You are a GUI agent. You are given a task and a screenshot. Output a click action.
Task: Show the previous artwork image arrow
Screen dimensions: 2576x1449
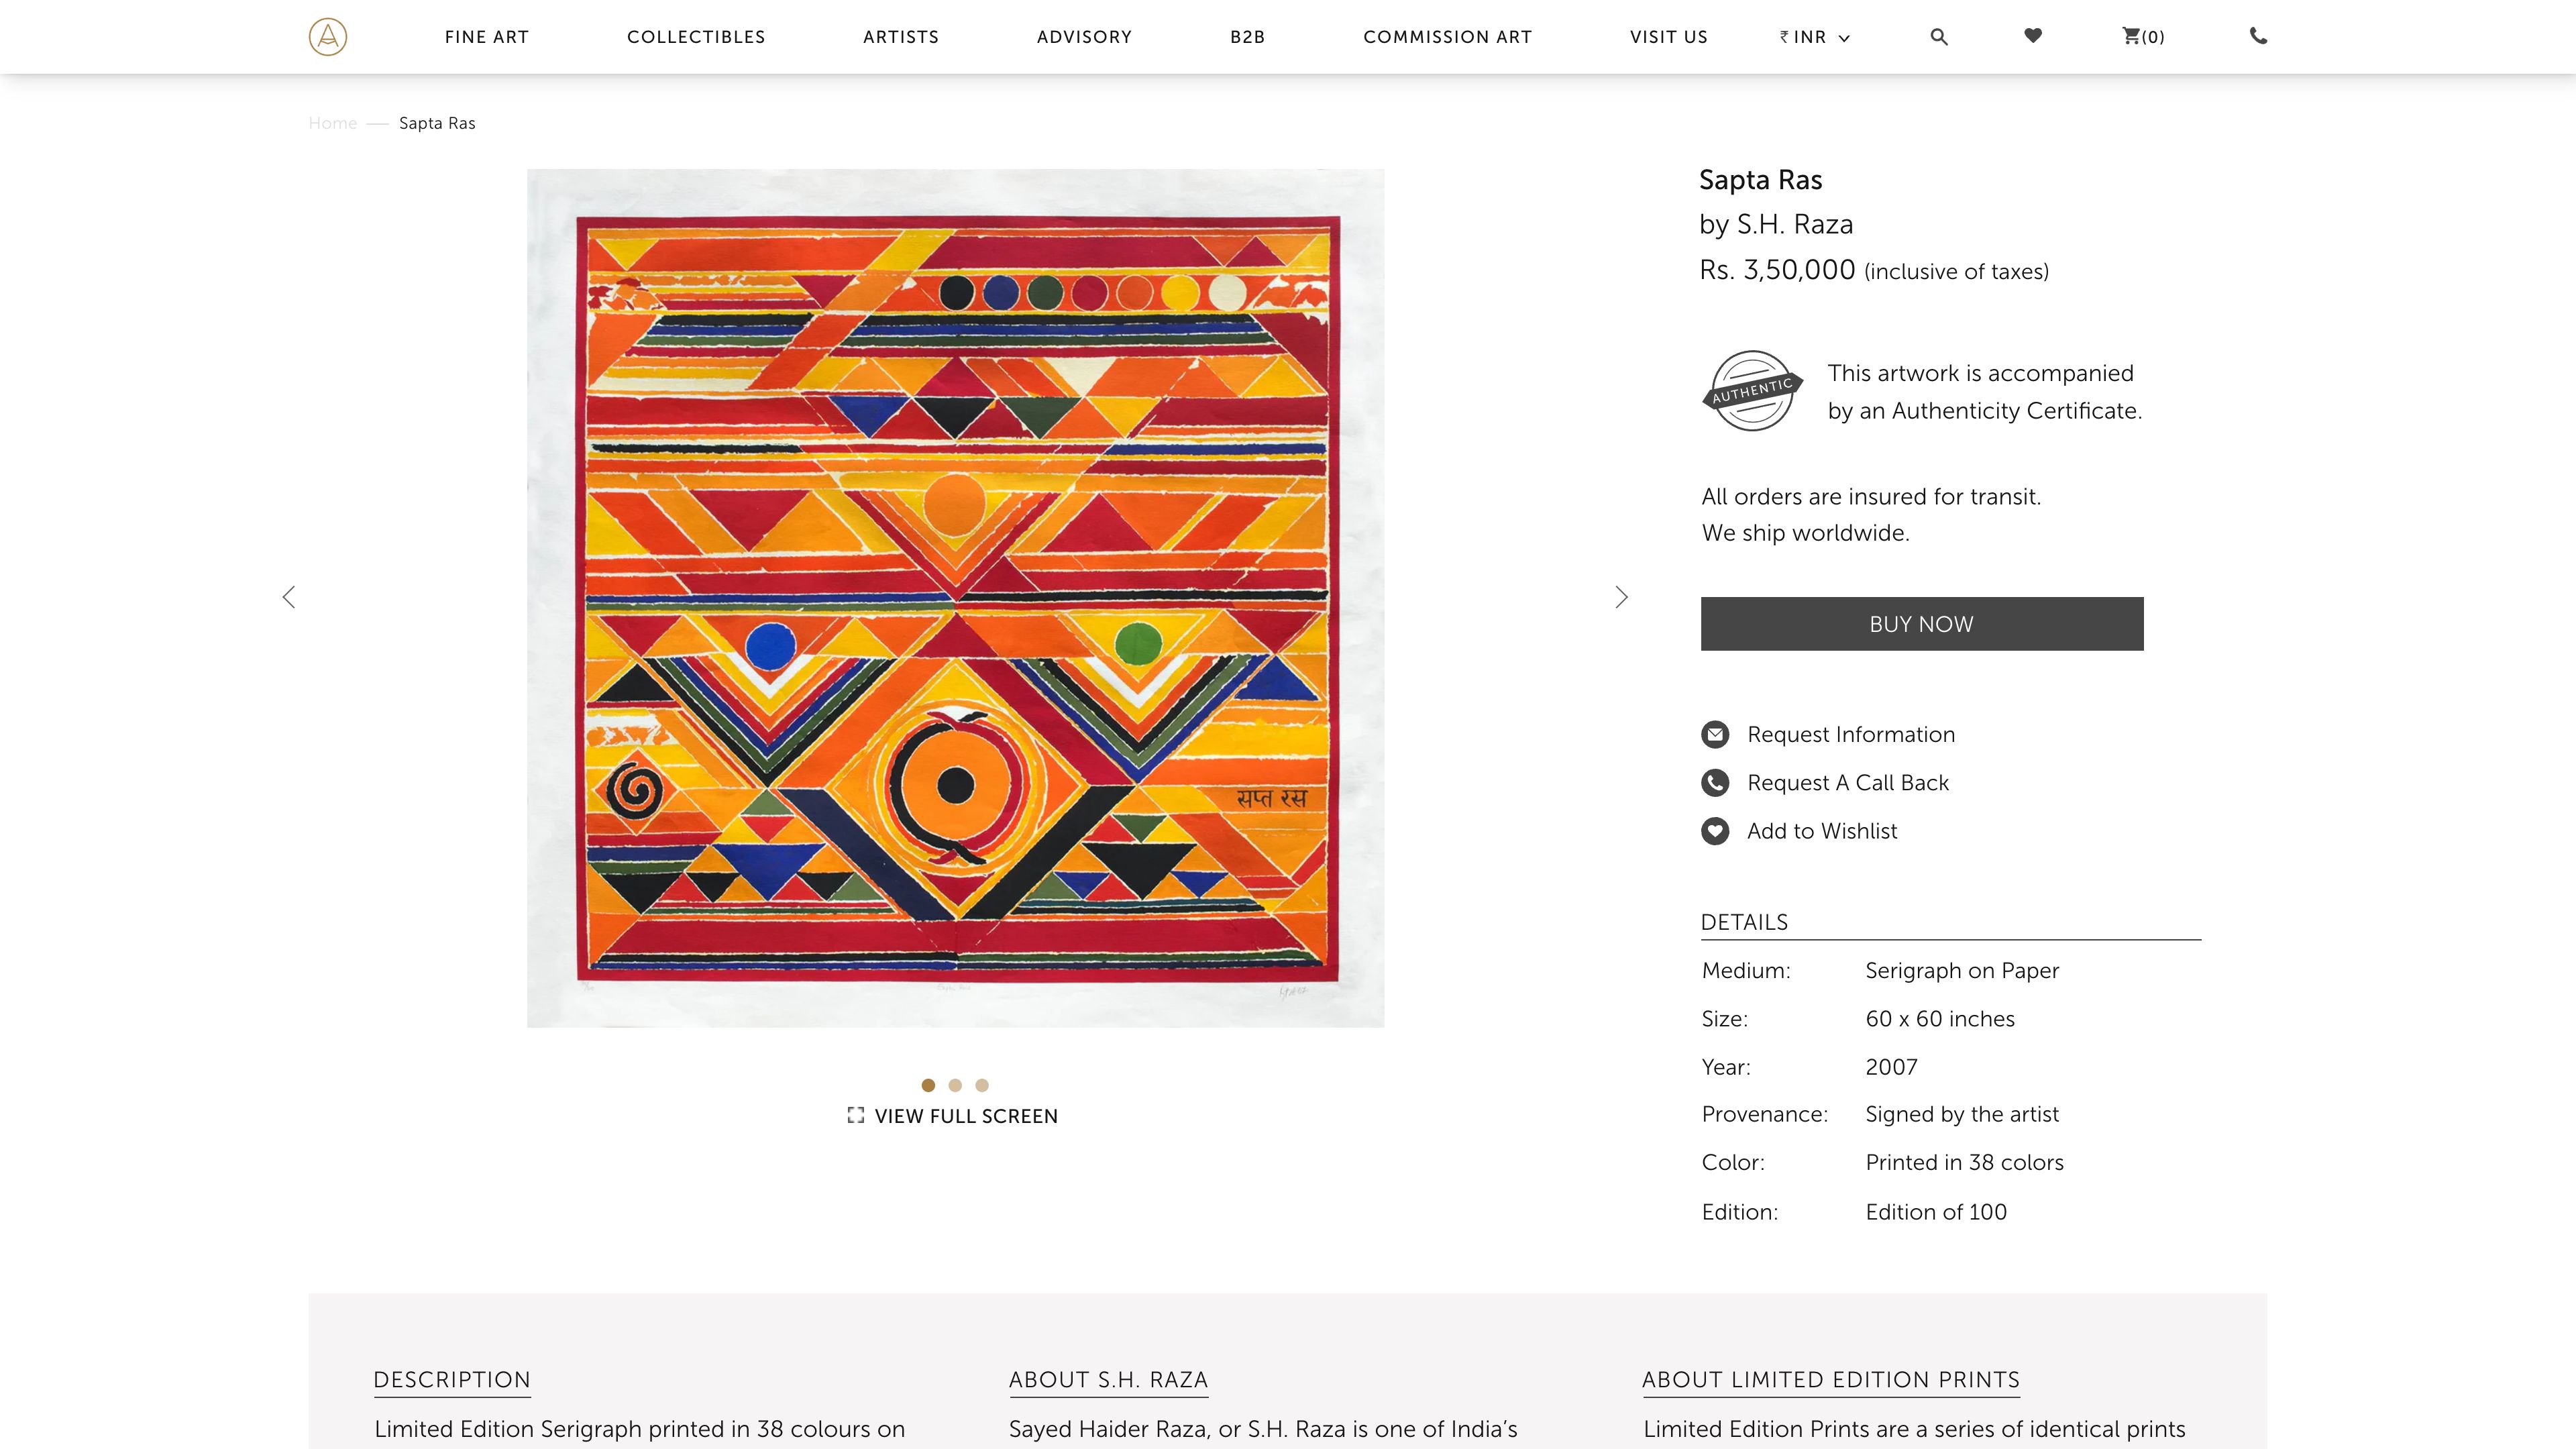point(289,597)
